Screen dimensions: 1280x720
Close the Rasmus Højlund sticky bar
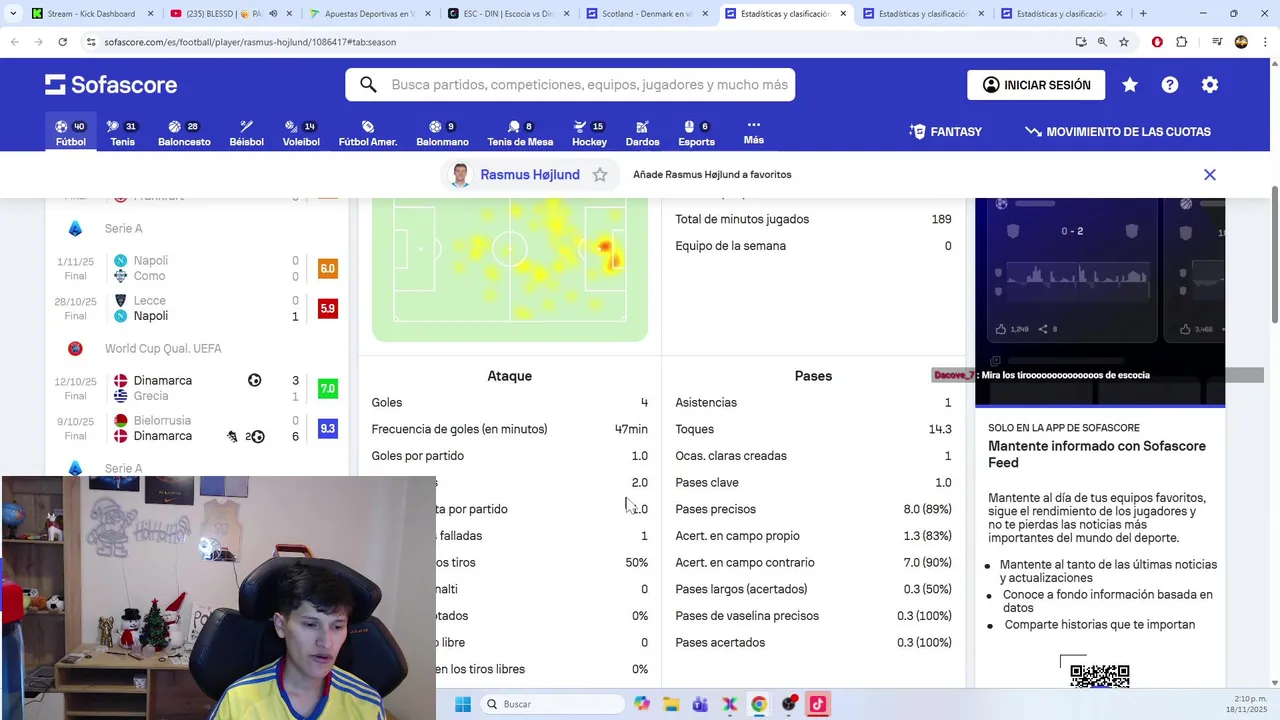(1210, 175)
